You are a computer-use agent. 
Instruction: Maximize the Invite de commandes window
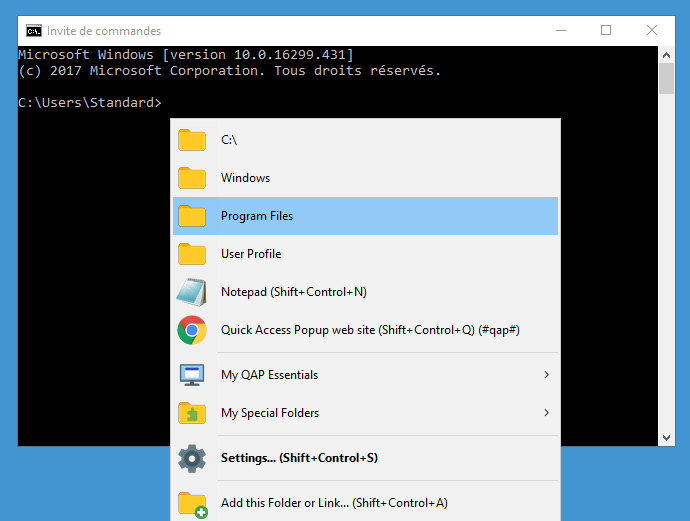606,30
